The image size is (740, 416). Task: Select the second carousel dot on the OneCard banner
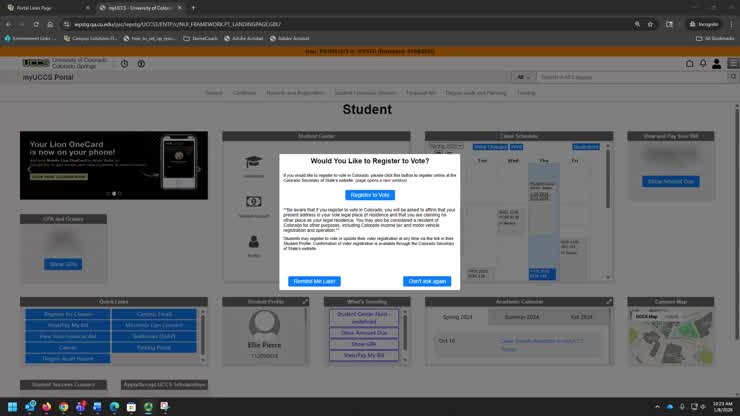point(114,193)
